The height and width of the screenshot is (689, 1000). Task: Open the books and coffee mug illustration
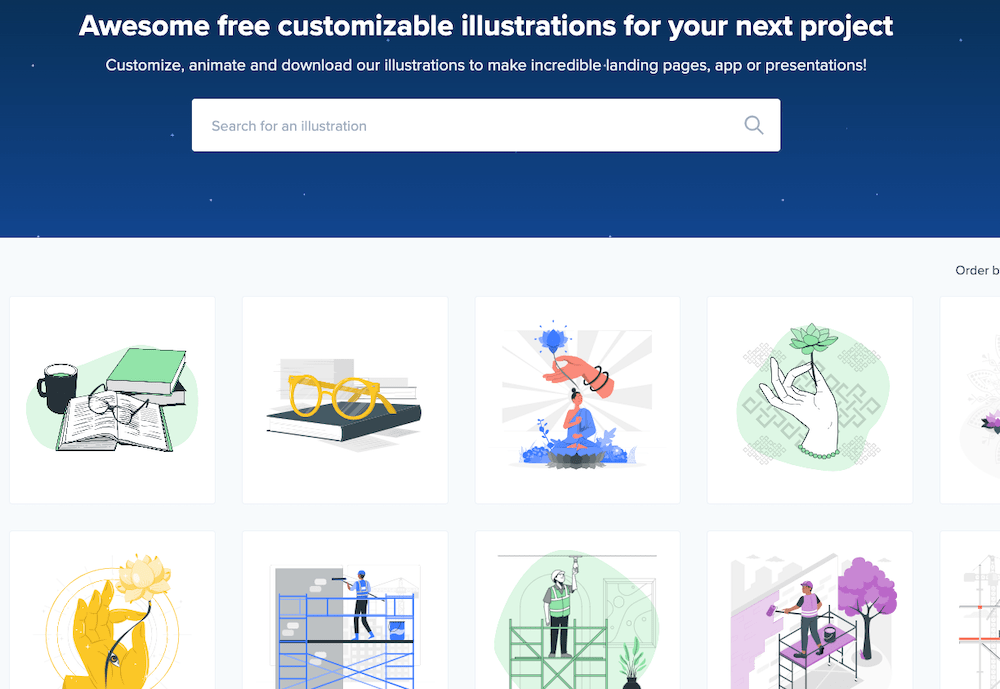point(112,400)
